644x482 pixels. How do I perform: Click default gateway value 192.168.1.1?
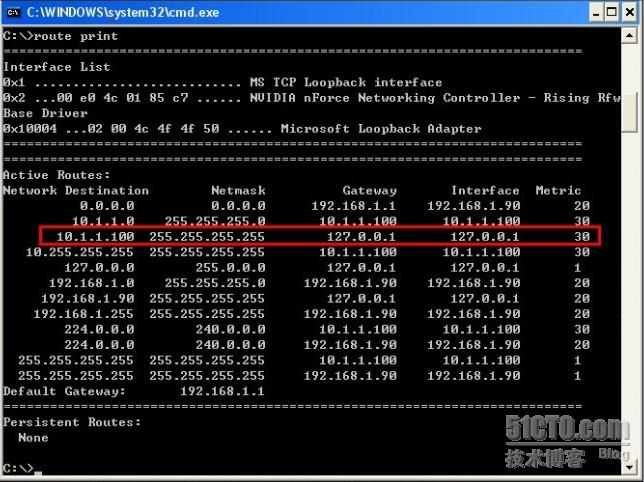(x=222, y=391)
